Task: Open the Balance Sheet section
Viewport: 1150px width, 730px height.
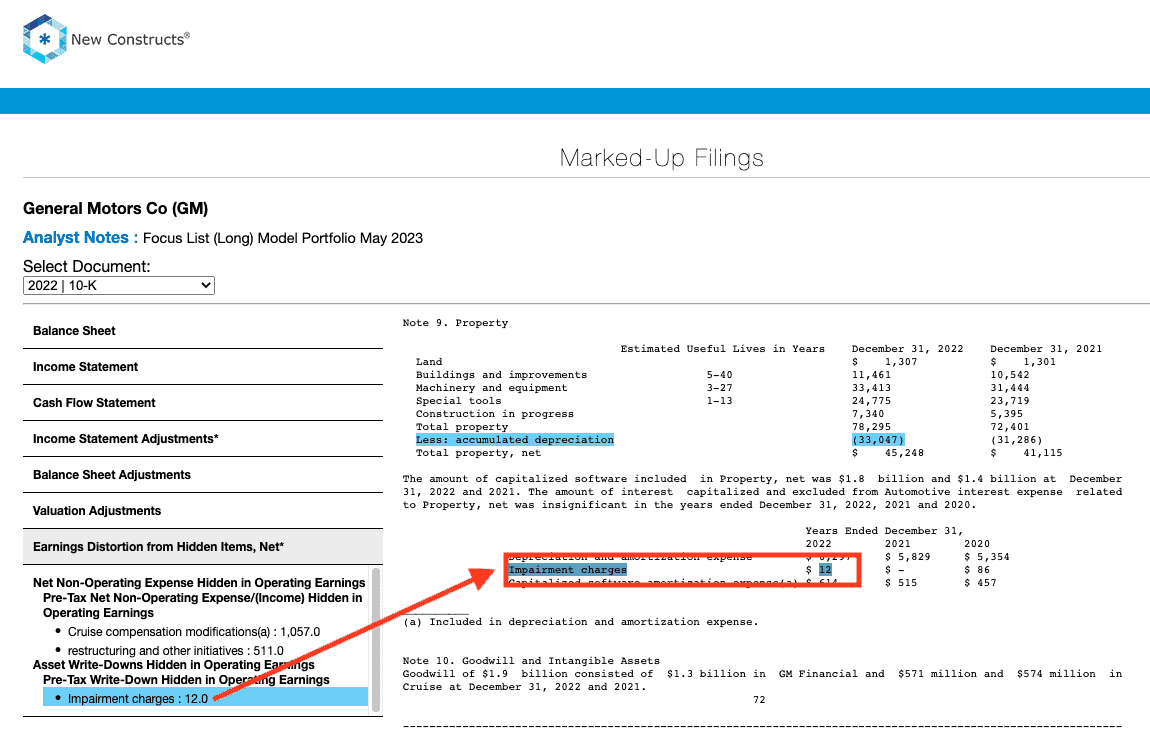Action: tap(203, 331)
